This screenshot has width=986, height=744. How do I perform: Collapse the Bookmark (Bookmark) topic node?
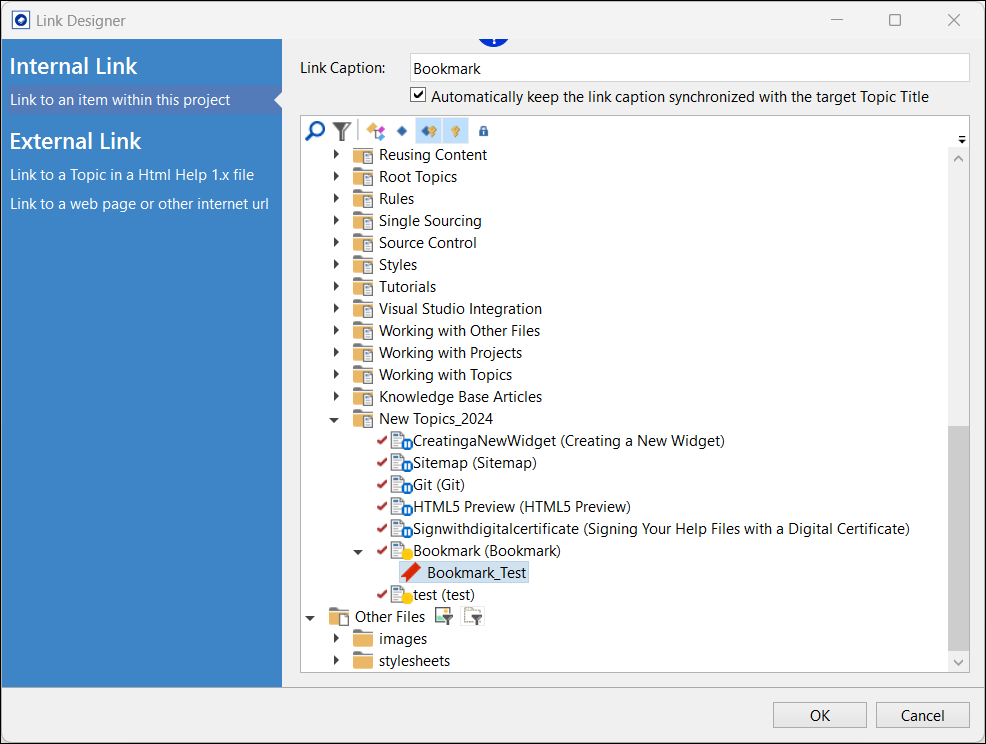coord(358,551)
